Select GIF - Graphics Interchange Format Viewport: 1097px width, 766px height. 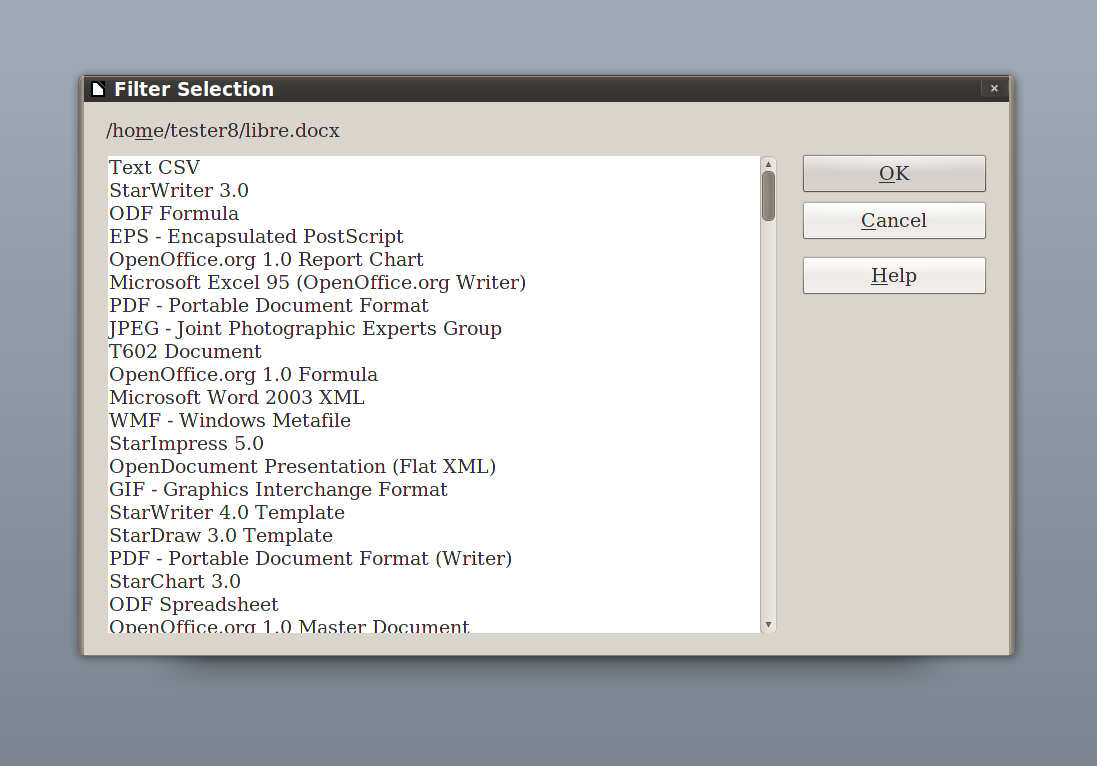(x=278, y=489)
